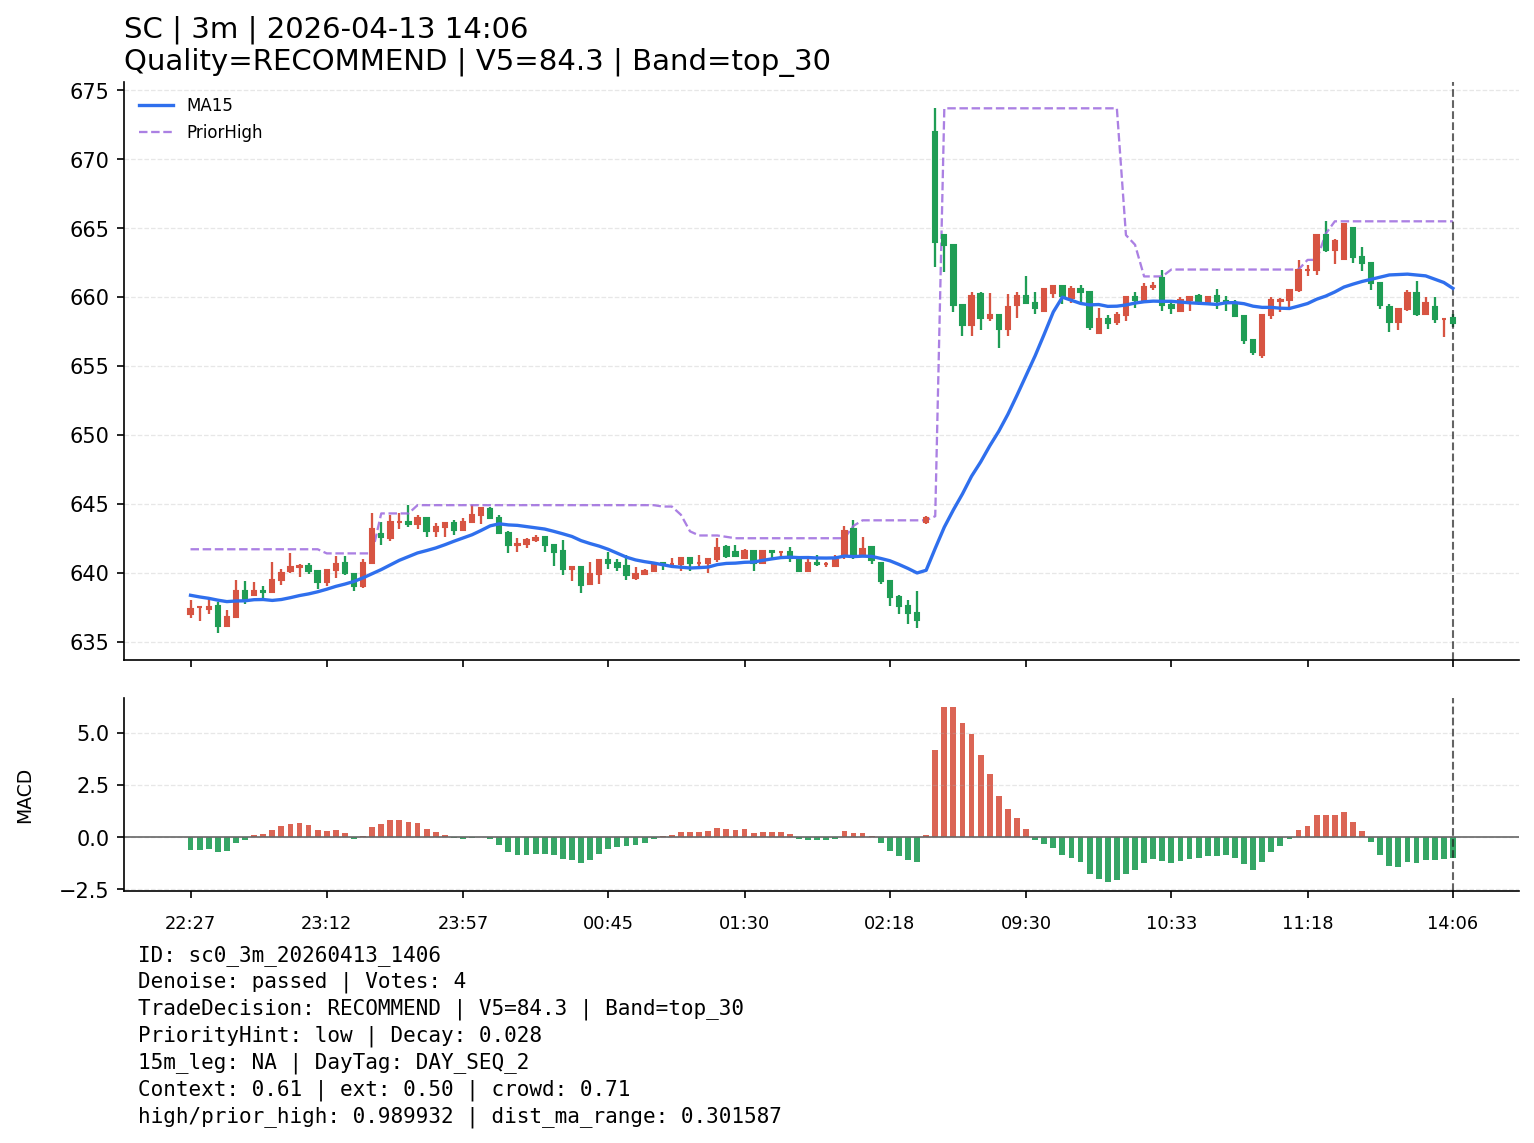Click the chart title line starting with SC

[325, 29]
